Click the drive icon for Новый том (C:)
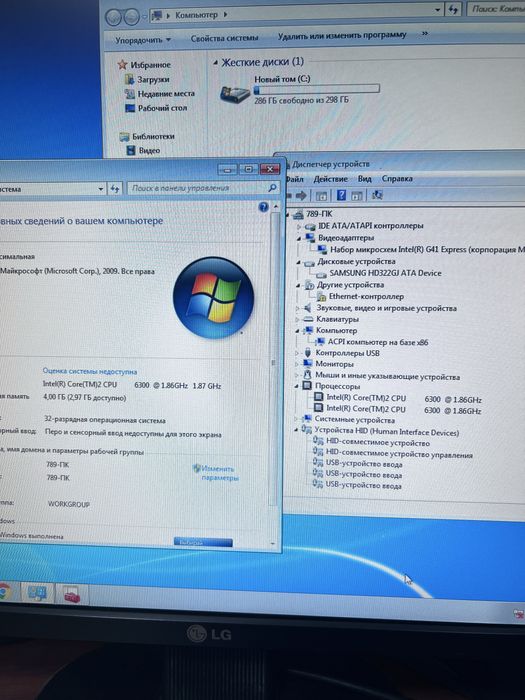Screen dimensions: 525x700 (235, 93)
